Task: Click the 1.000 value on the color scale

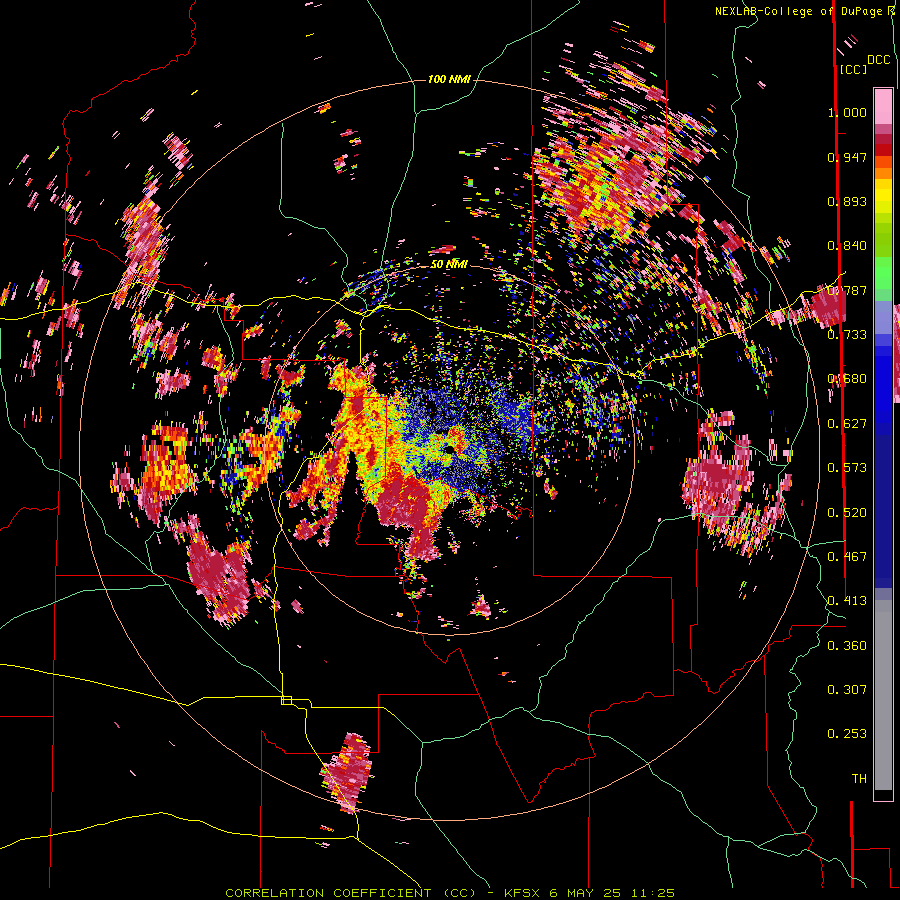Action: [847, 112]
